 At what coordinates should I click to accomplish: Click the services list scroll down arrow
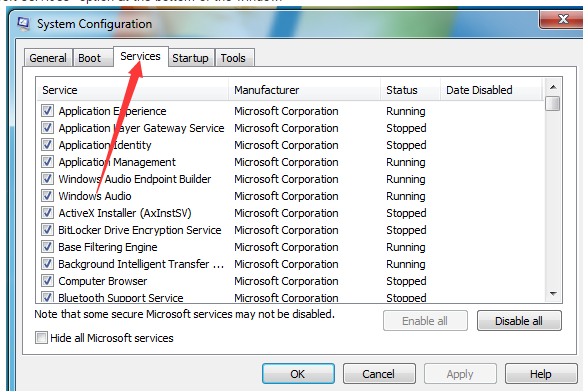[x=553, y=294]
